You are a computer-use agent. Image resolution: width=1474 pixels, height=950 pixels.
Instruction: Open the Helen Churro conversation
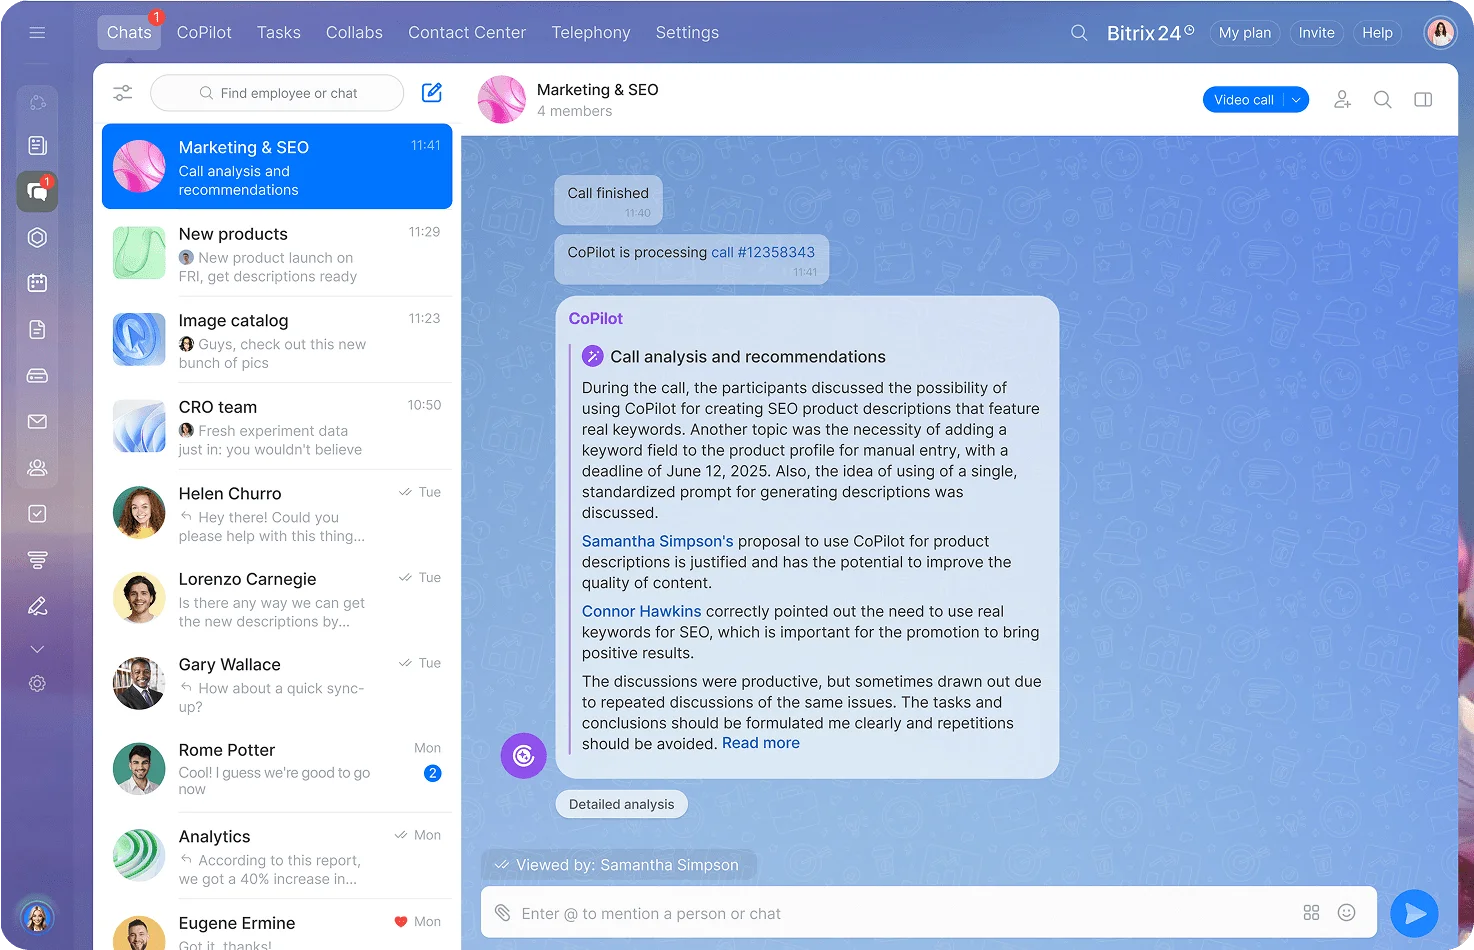coord(277,514)
